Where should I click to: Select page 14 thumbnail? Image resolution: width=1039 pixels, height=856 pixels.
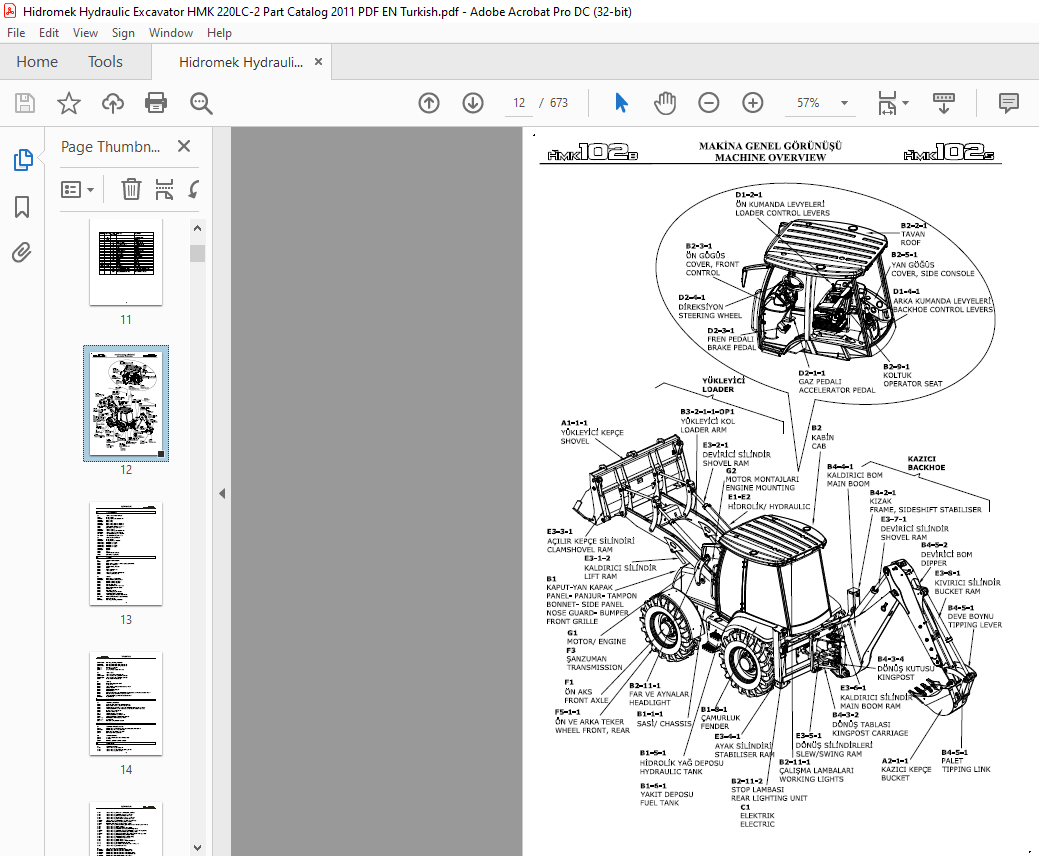[126, 704]
